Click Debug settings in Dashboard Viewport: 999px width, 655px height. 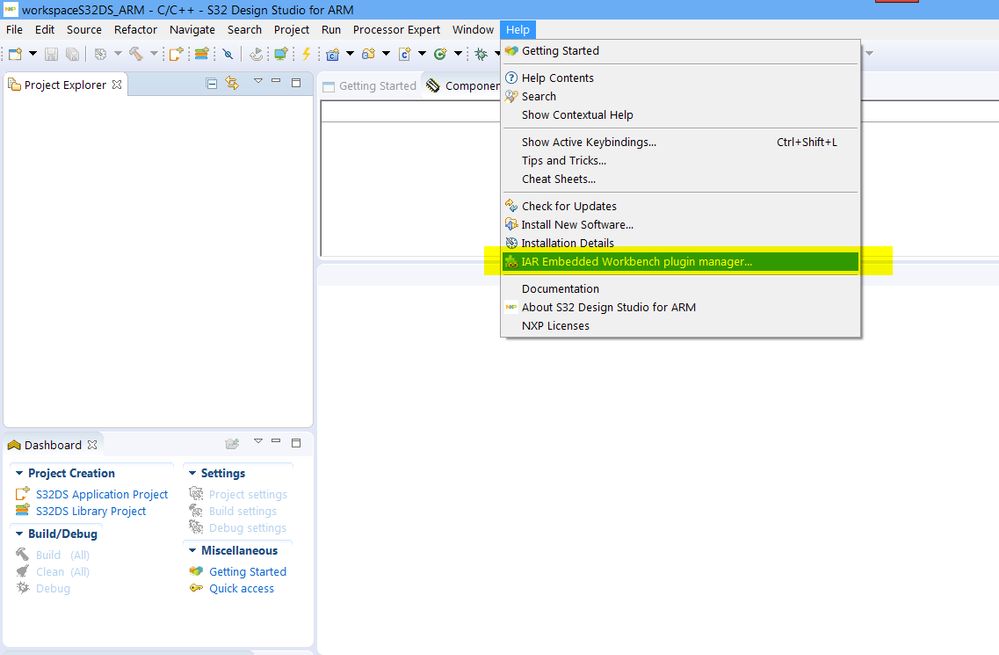(248, 528)
